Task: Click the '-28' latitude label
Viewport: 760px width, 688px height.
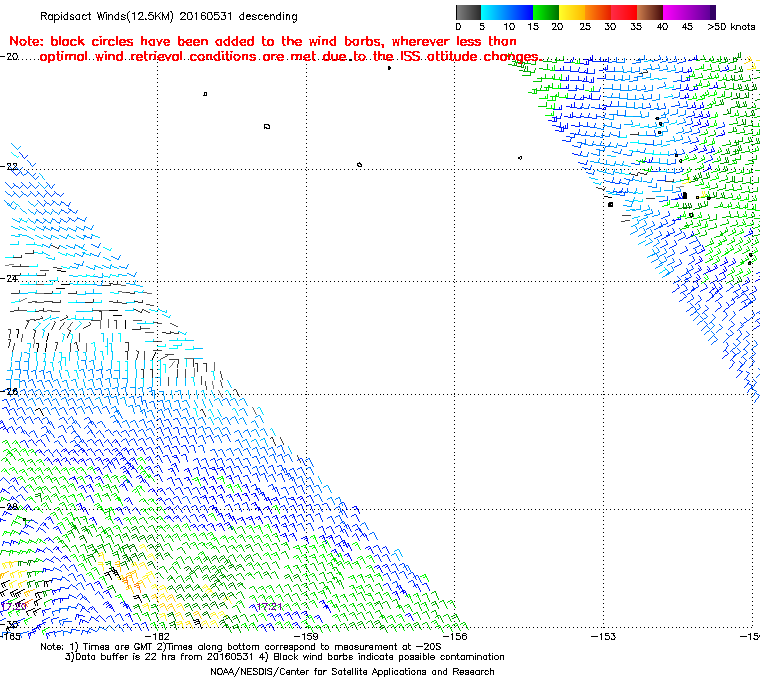Action: [9, 507]
